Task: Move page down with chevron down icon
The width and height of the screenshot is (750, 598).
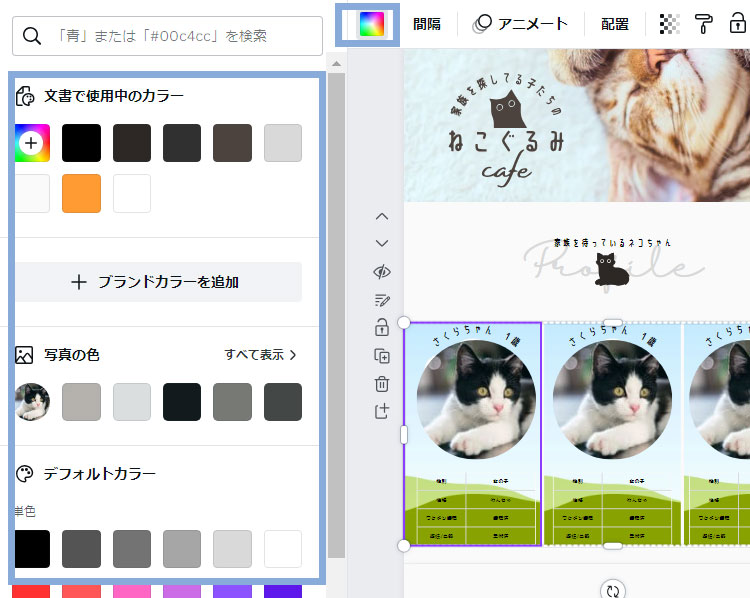Action: pyautogui.click(x=382, y=243)
